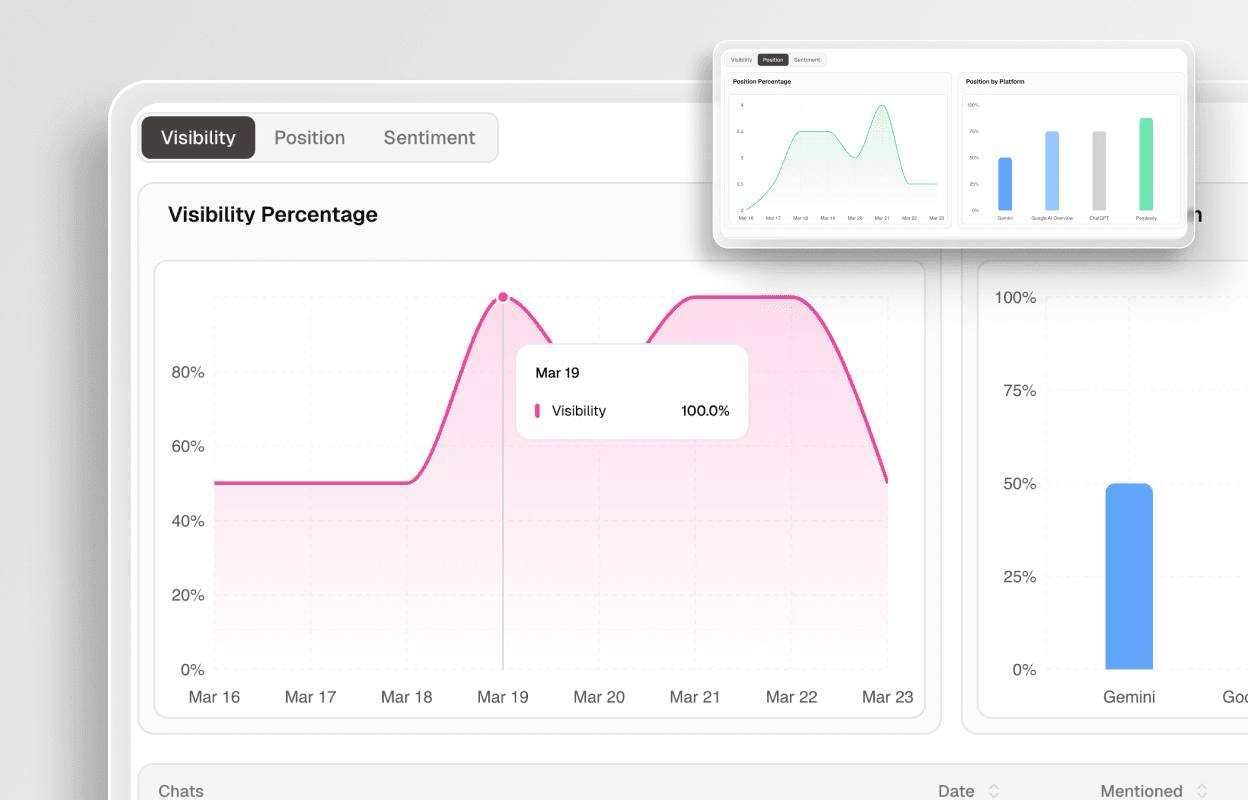This screenshot has width=1248, height=800.
Task: Select Visibility tab in the popup card
Action: click(740, 59)
